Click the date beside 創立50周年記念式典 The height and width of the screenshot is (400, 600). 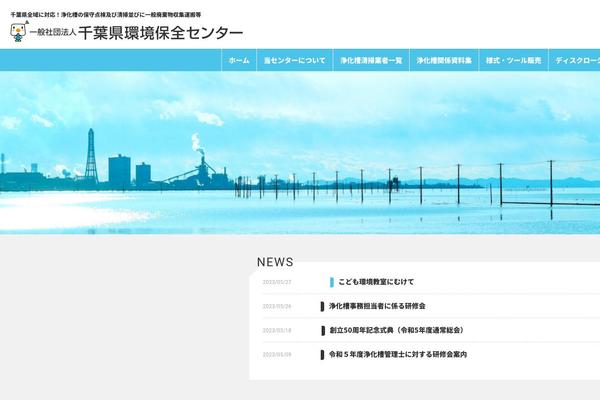[x=277, y=330]
